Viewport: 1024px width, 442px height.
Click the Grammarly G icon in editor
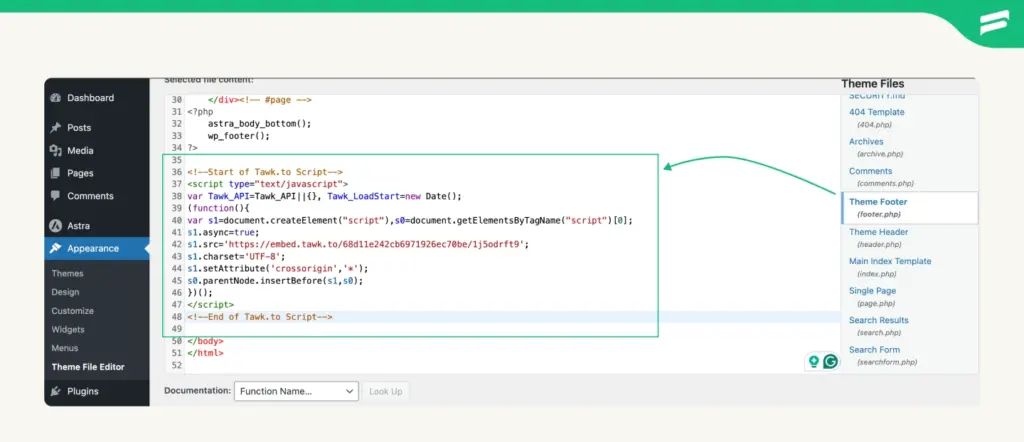(x=830, y=362)
